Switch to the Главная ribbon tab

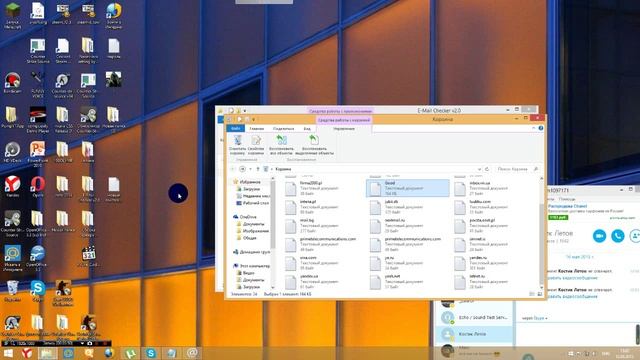coord(257,129)
